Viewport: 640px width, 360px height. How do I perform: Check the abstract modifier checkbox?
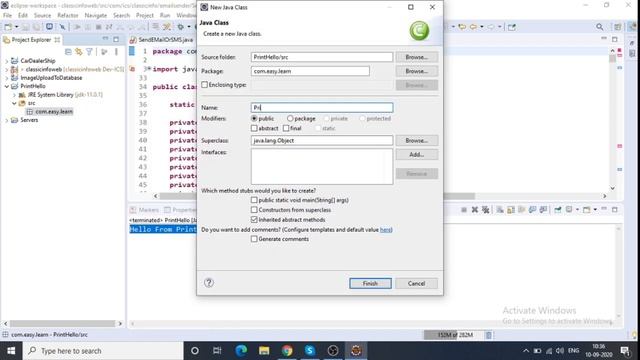[x=254, y=128]
